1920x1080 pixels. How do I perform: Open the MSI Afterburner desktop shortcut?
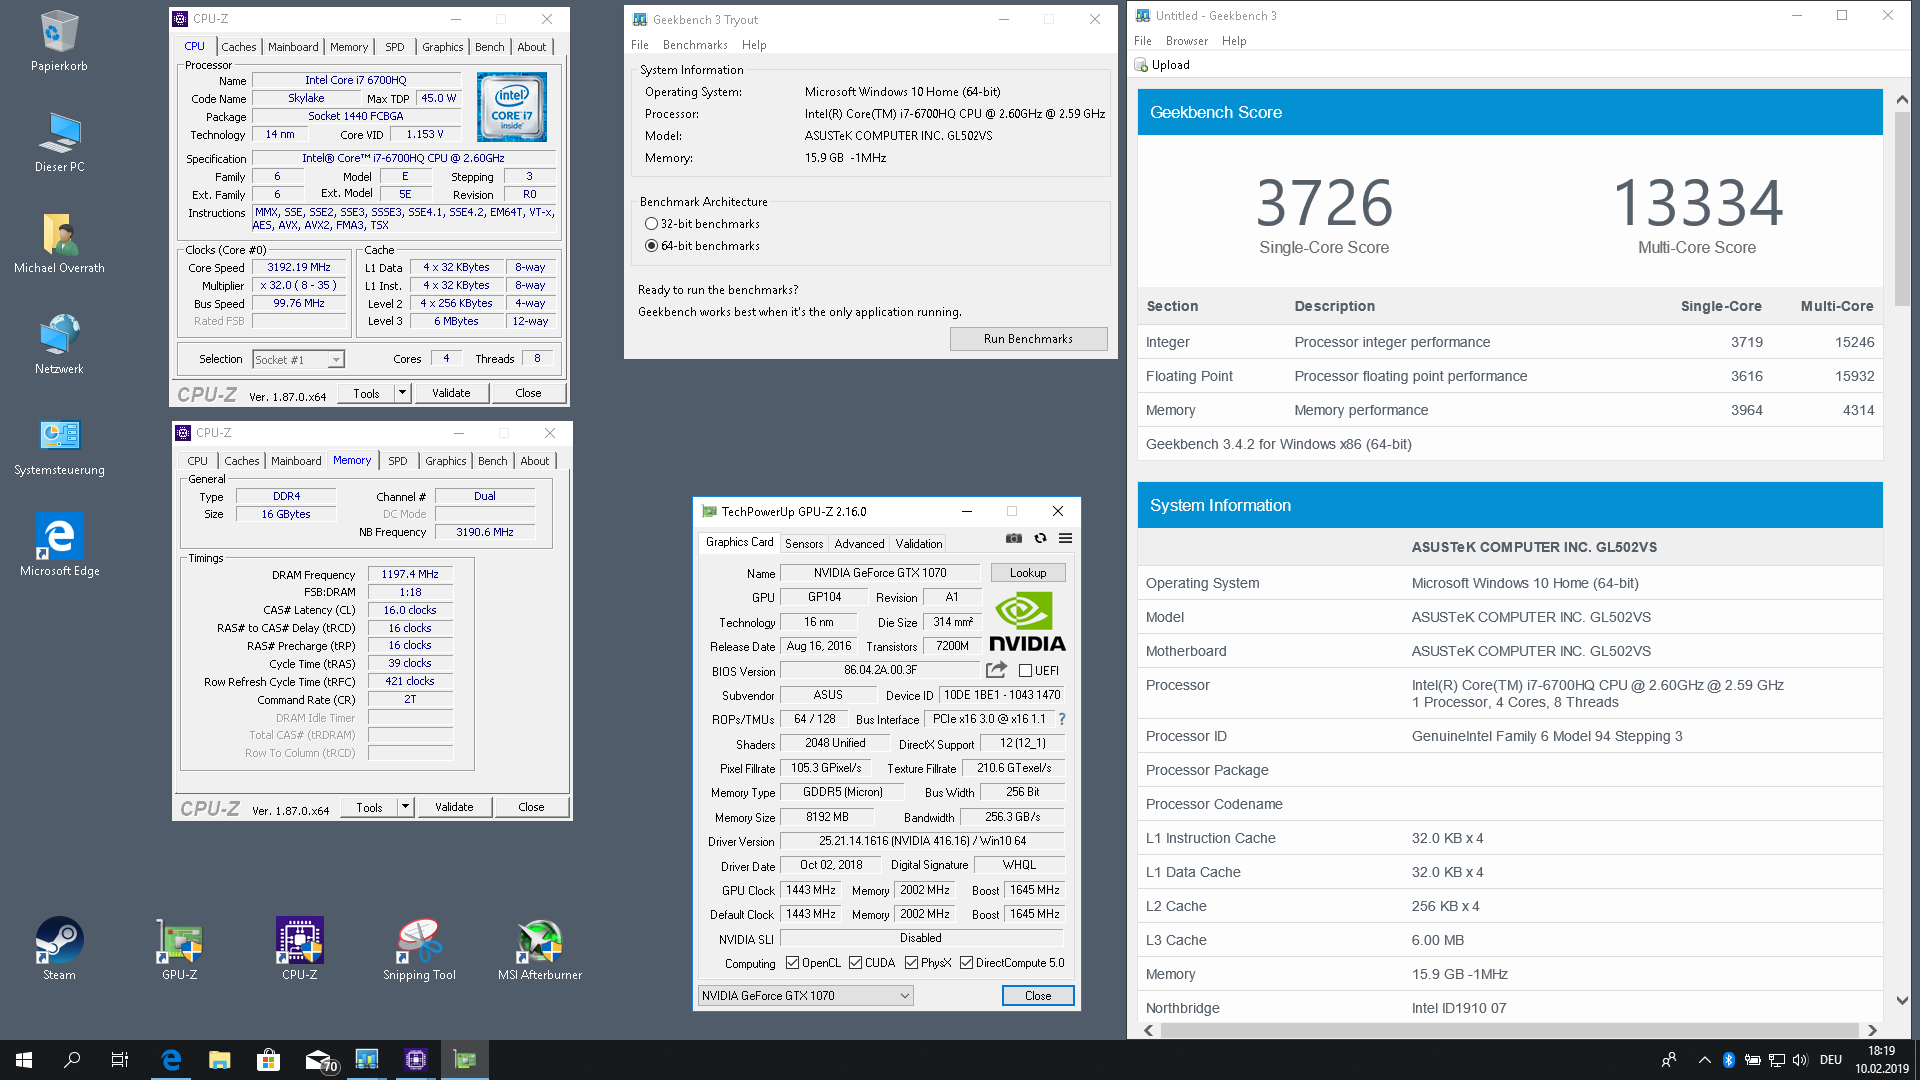coord(540,948)
